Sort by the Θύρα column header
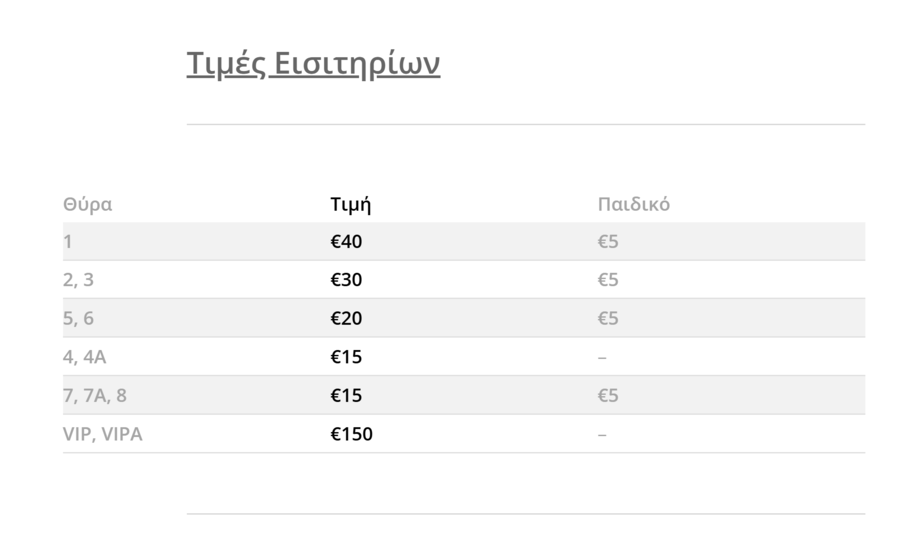This screenshot has height=547, width=900. [87, 204]
